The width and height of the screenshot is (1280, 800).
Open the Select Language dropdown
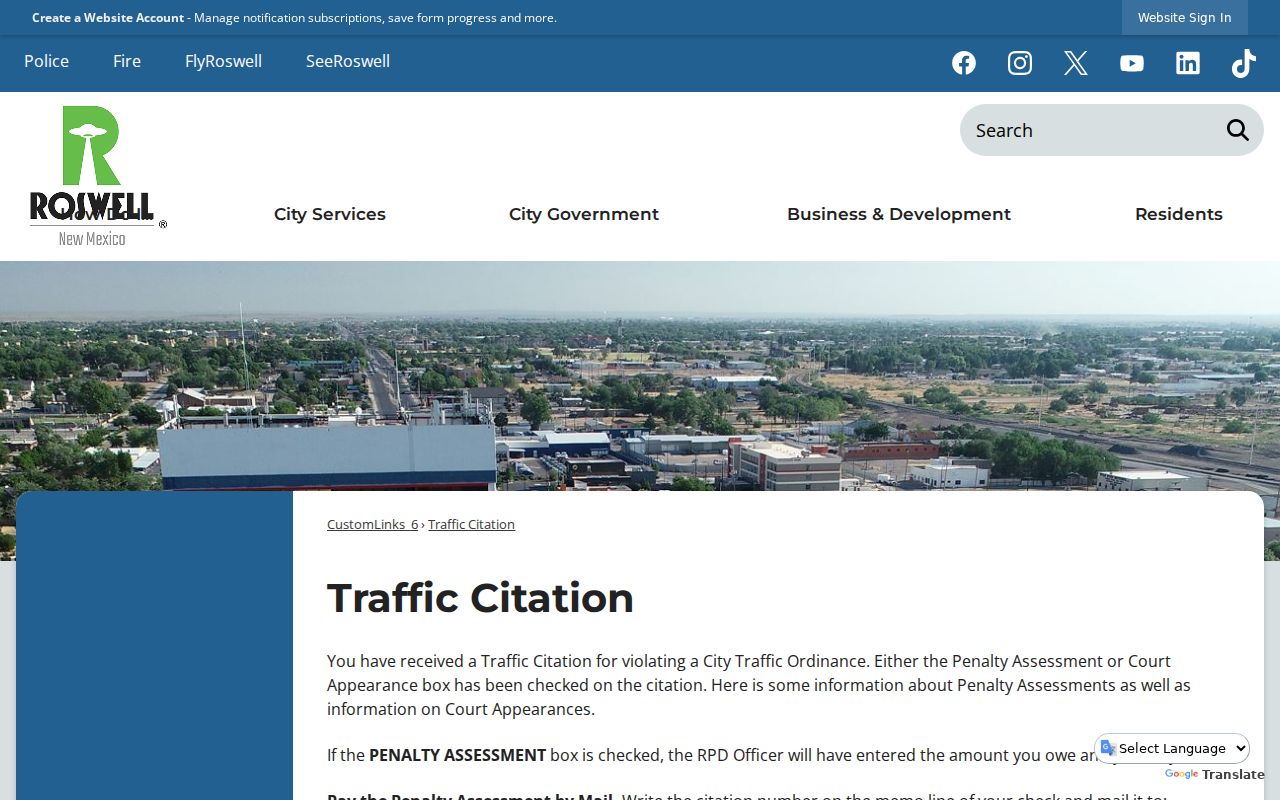pos(1173,748)
